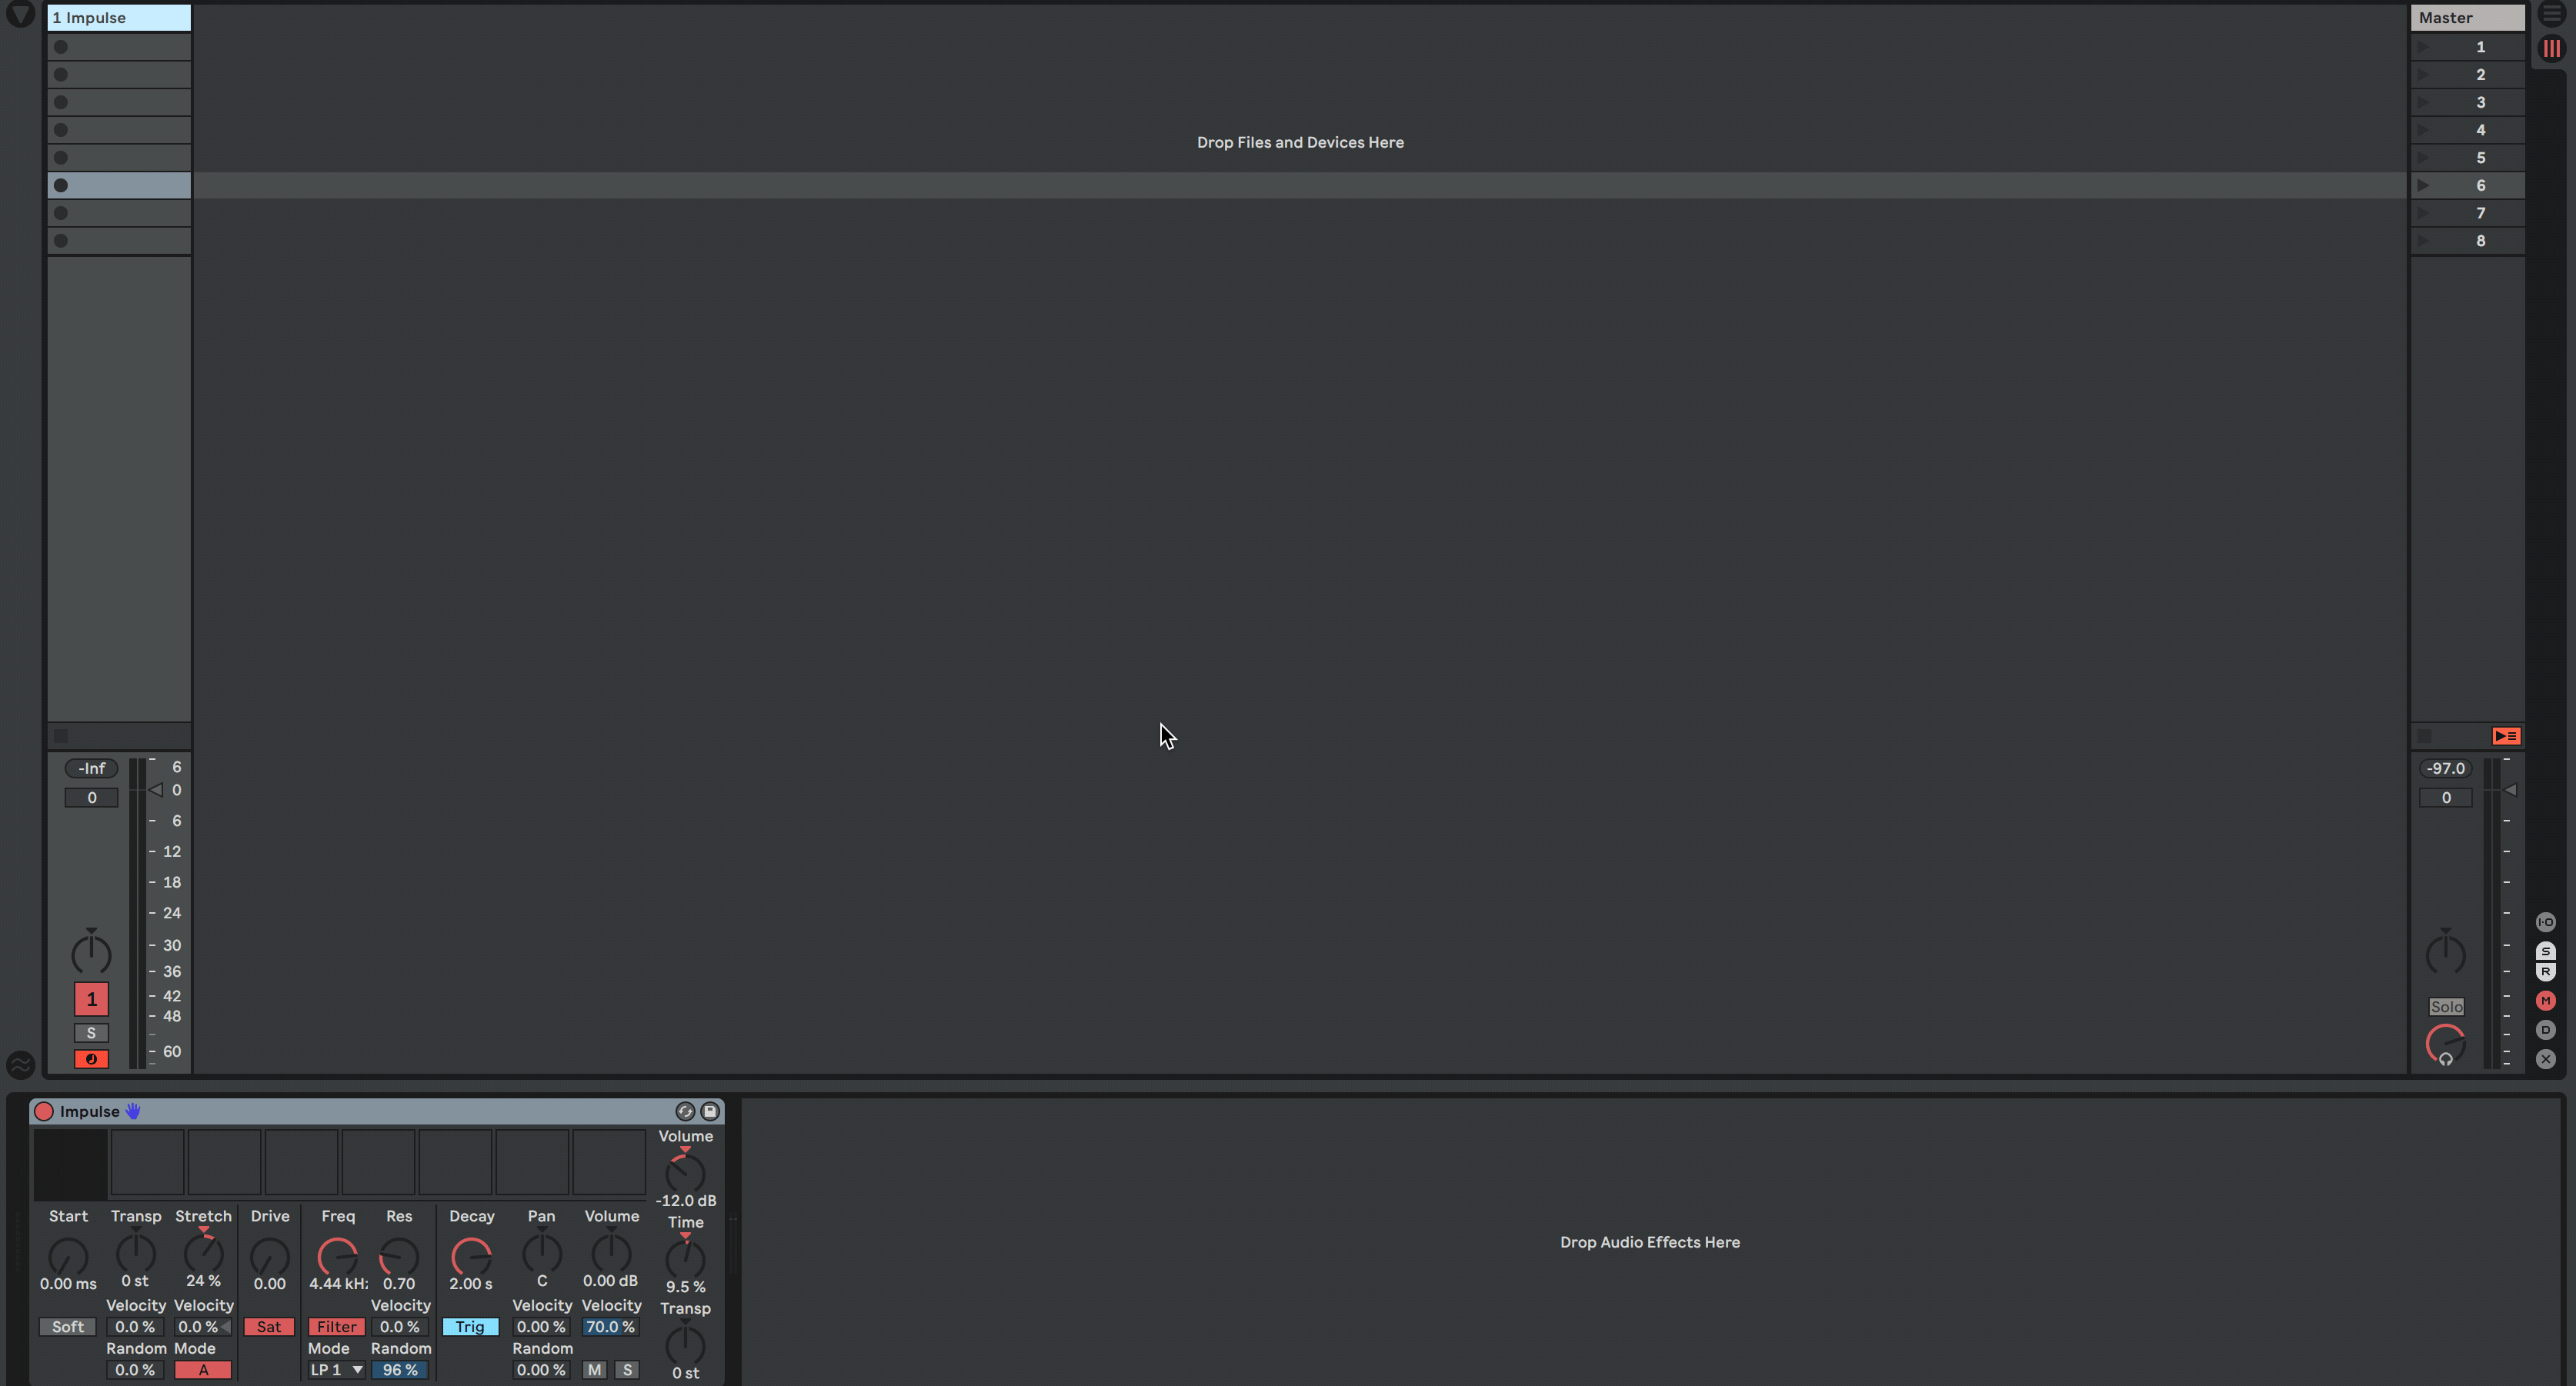Arm the Impulse track for recording
The width and height of the screenshot is (2576, 1386).
(91, 1059)
